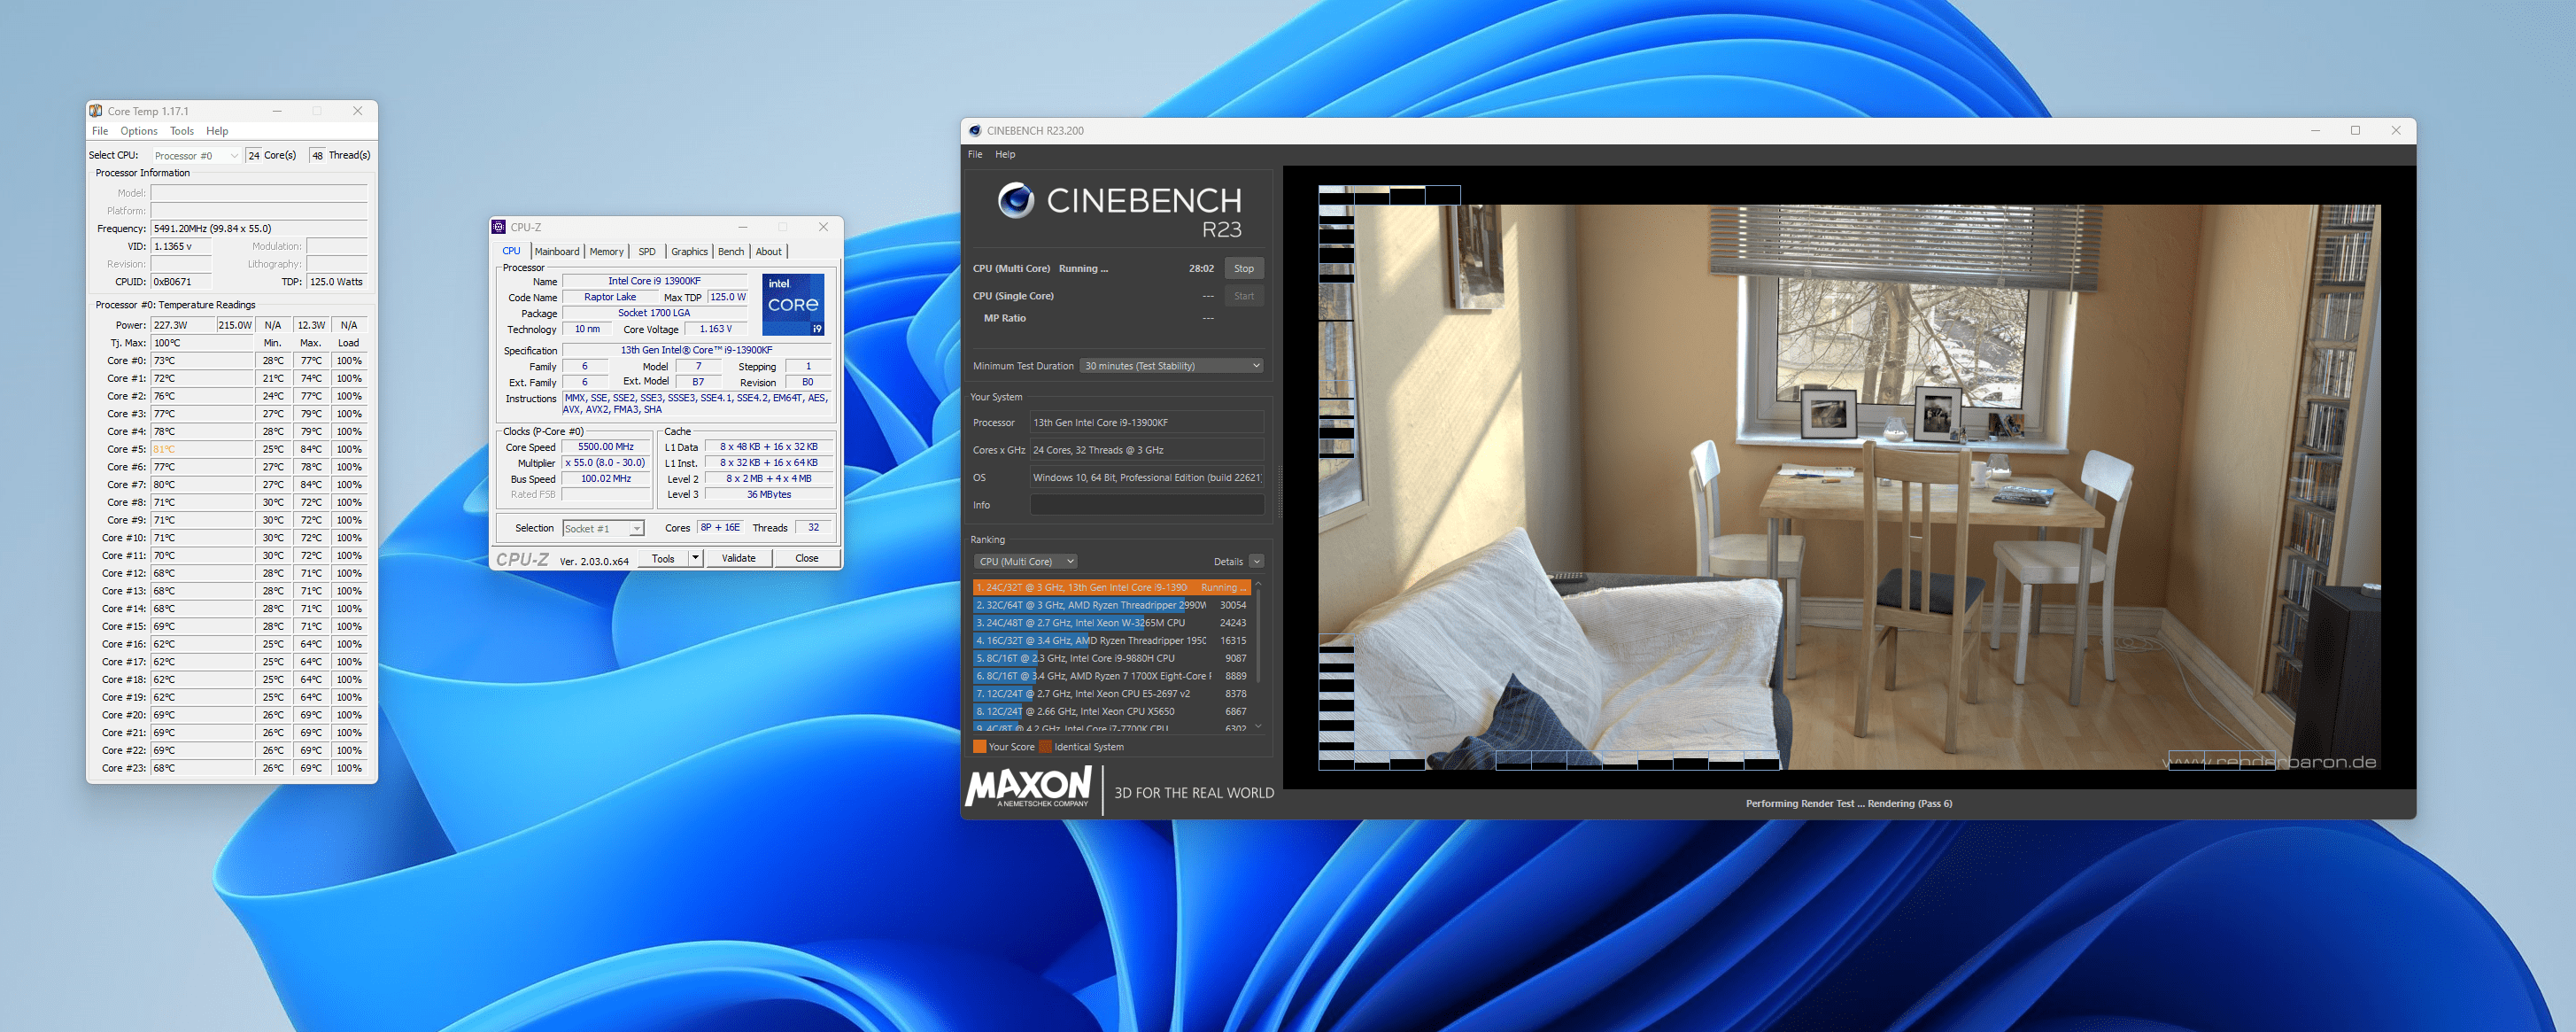Viewport: 2576px width, 1032px height.
Task: Click the Processor field in Your System
Action: tap(1147, 423)
